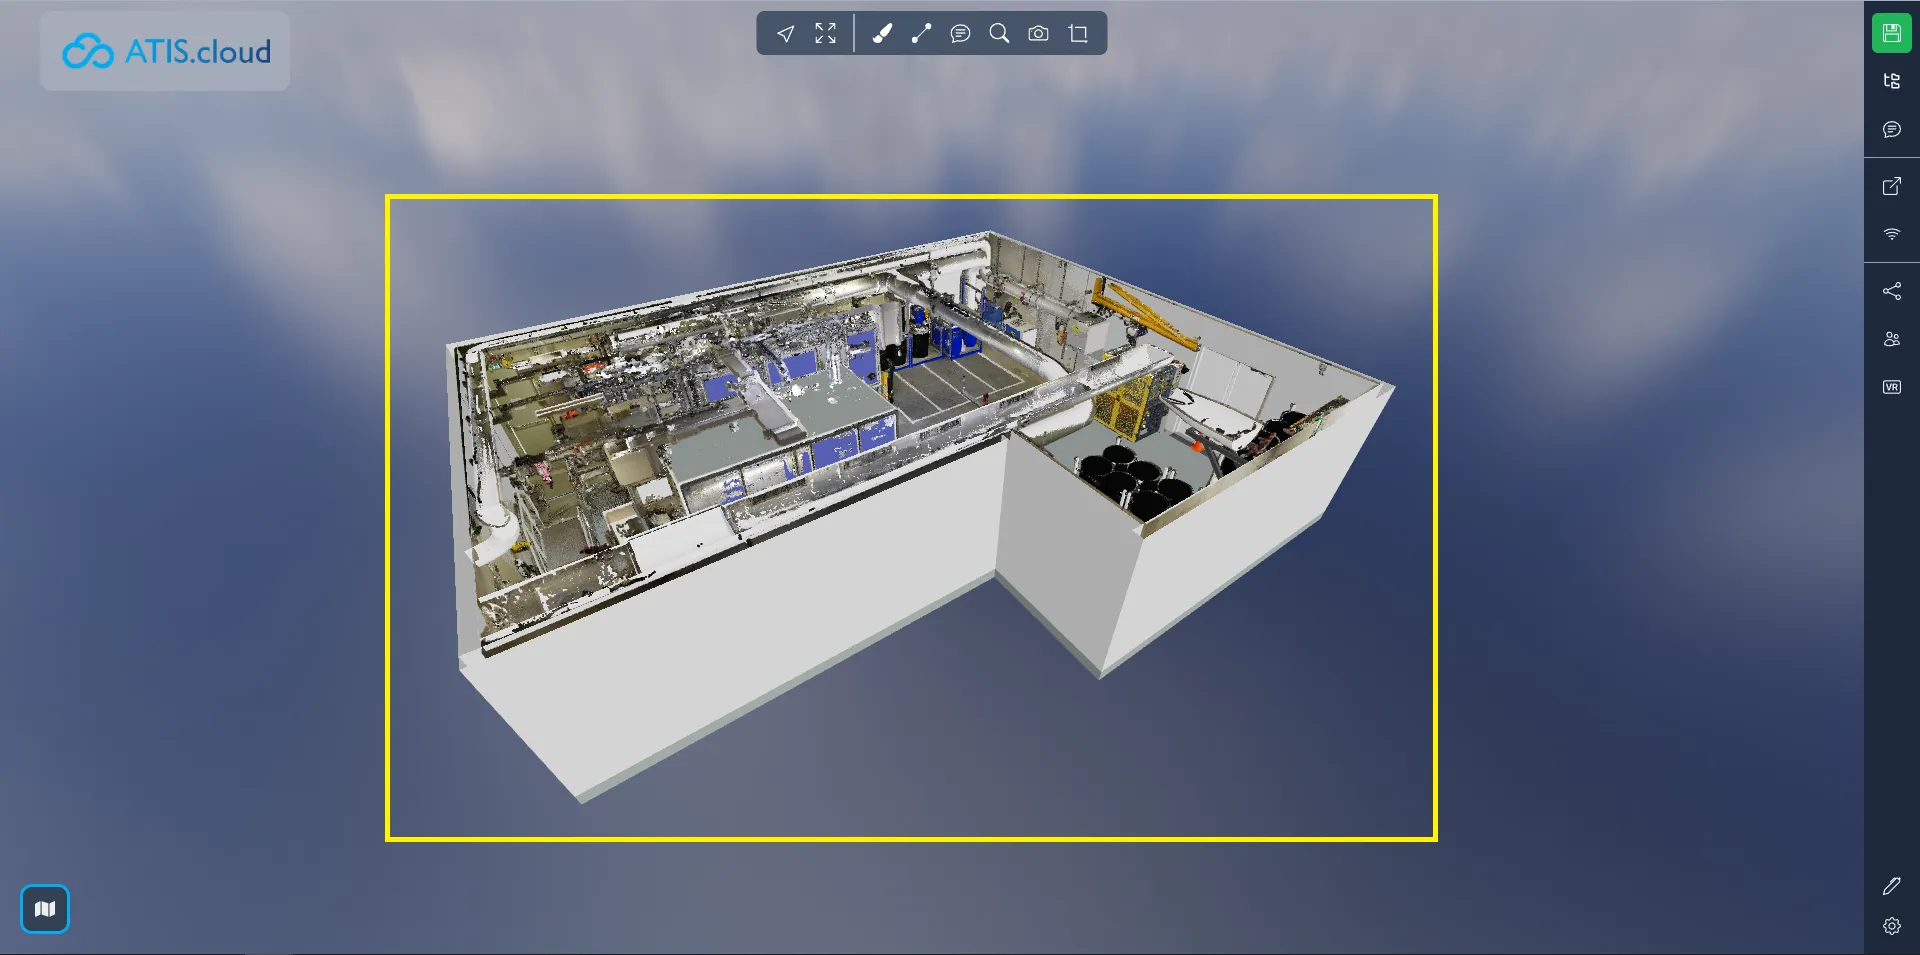This screenshot has width=1920, height=955.
Task: Click the green save button
Action: pos(1891,33)
